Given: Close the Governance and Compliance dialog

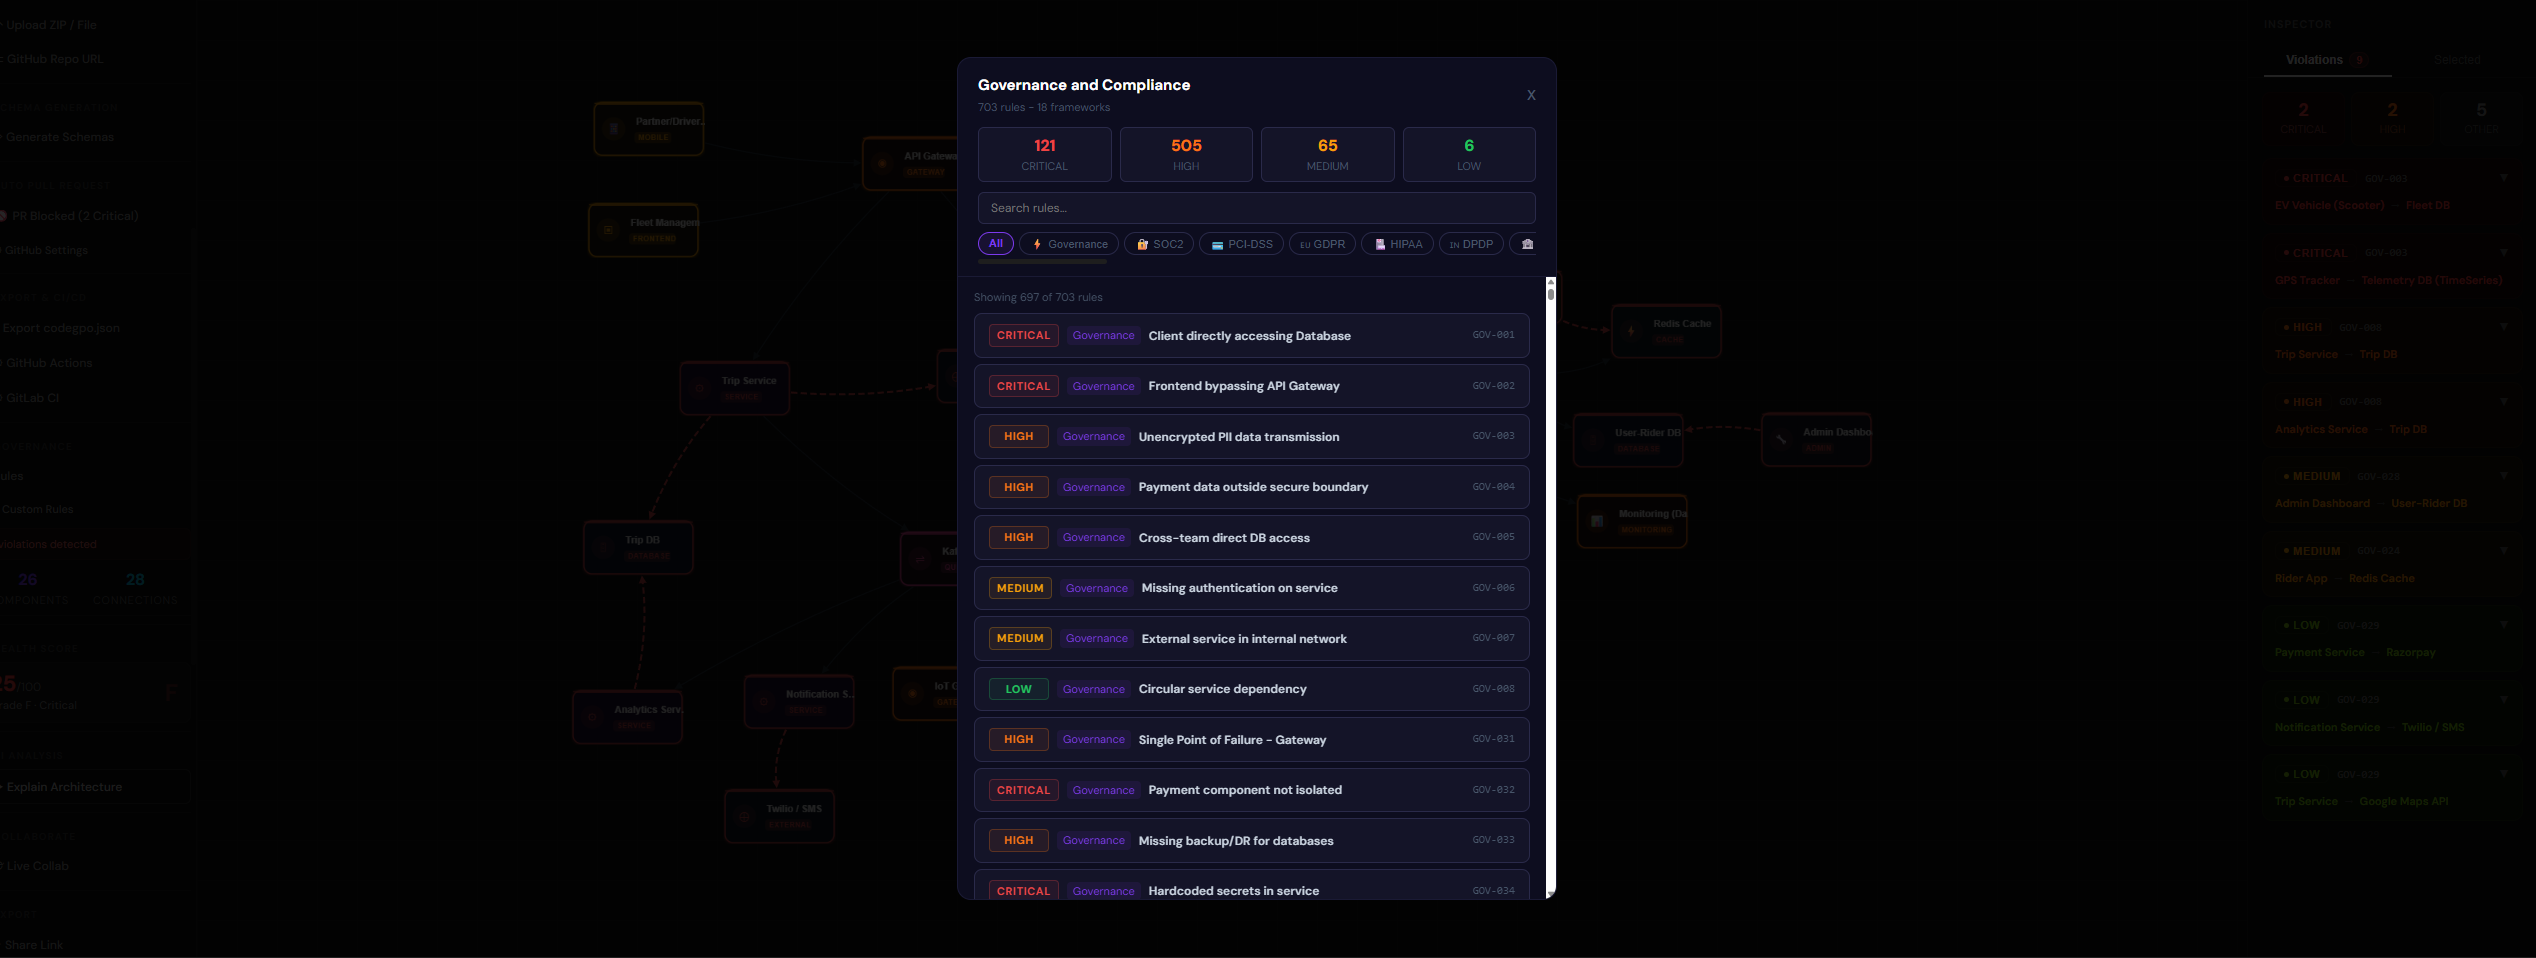Looking at the screenshot, I should click(x=1531, y=95).
